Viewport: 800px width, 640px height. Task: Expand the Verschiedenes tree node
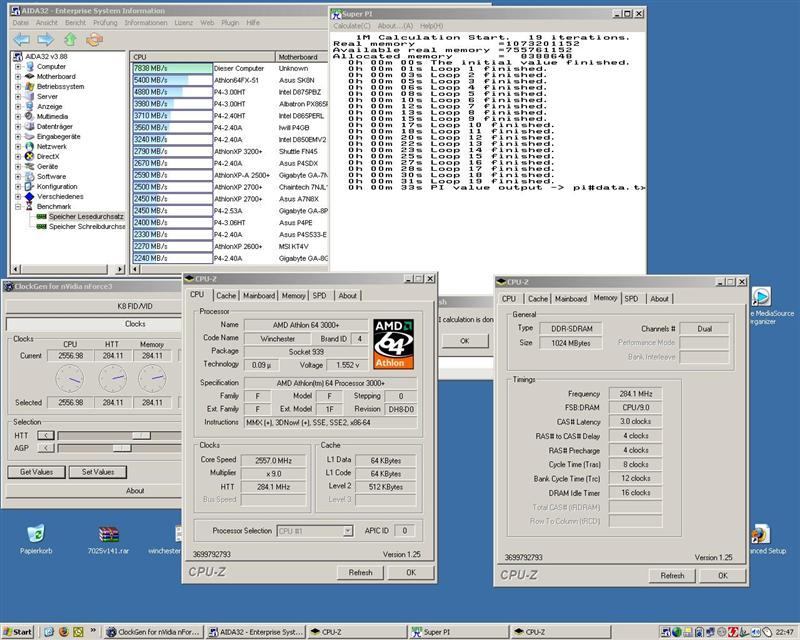(x=18, y=196)
